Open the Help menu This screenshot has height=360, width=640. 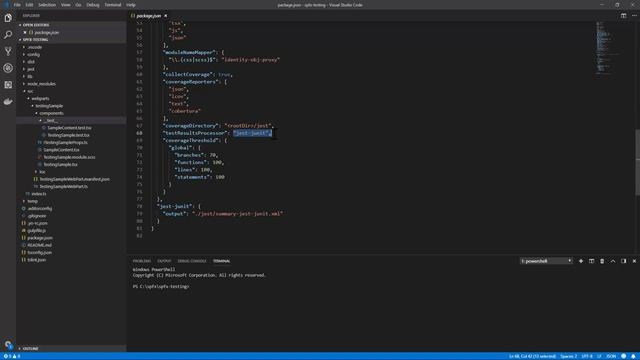[x=131, y=5]
